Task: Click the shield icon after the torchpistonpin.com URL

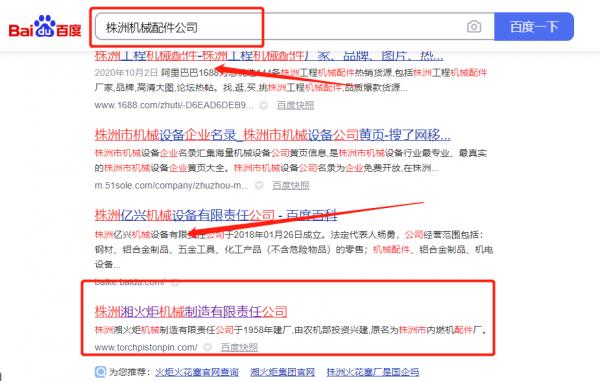Action: click(x=207, y=347)
